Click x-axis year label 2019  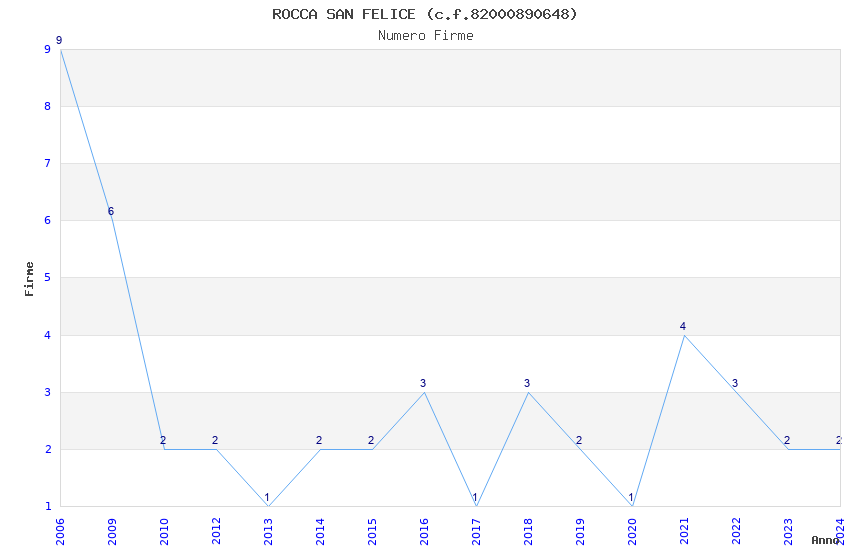[x=580, y=531]
